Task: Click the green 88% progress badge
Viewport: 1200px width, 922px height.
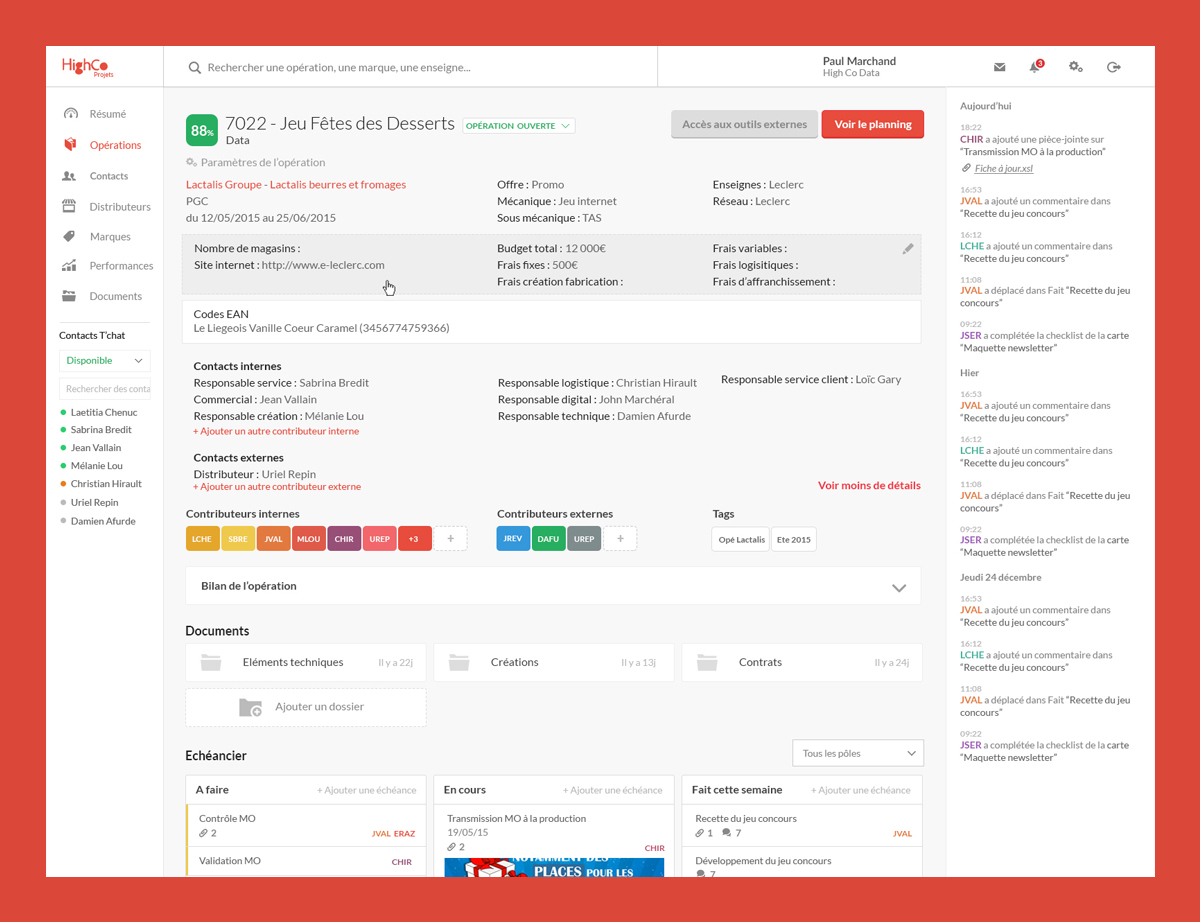Action: (202, 131)
